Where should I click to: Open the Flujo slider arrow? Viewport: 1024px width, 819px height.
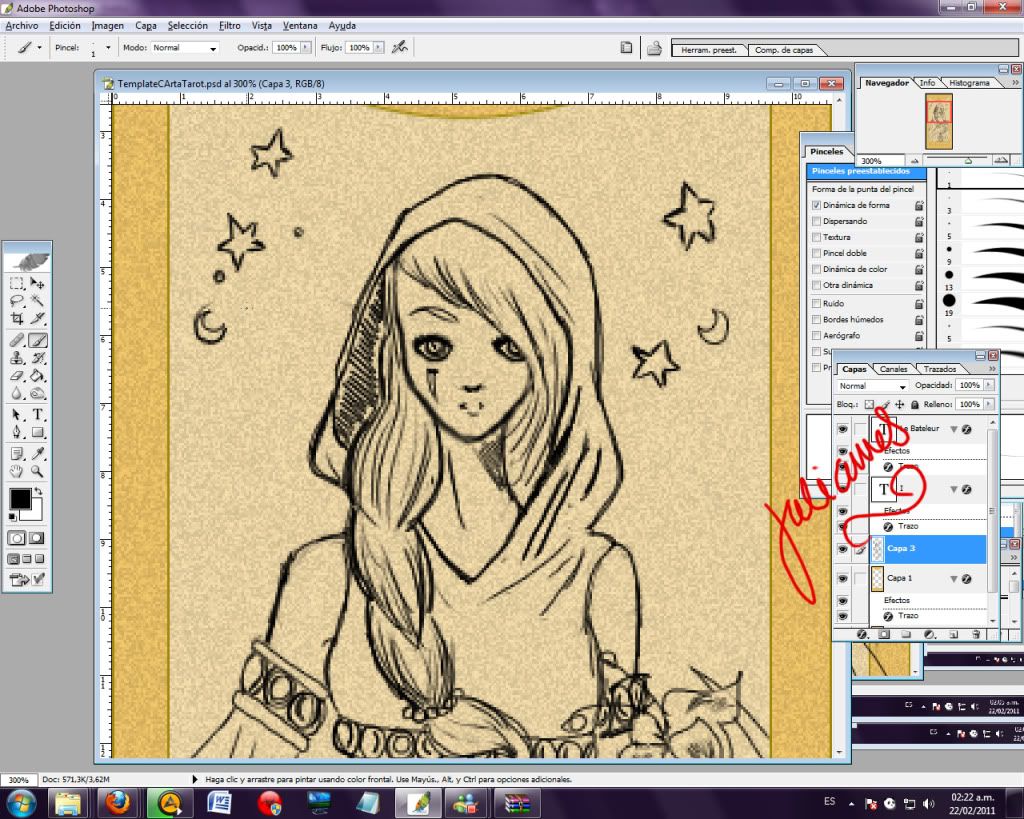coord(379,48)
